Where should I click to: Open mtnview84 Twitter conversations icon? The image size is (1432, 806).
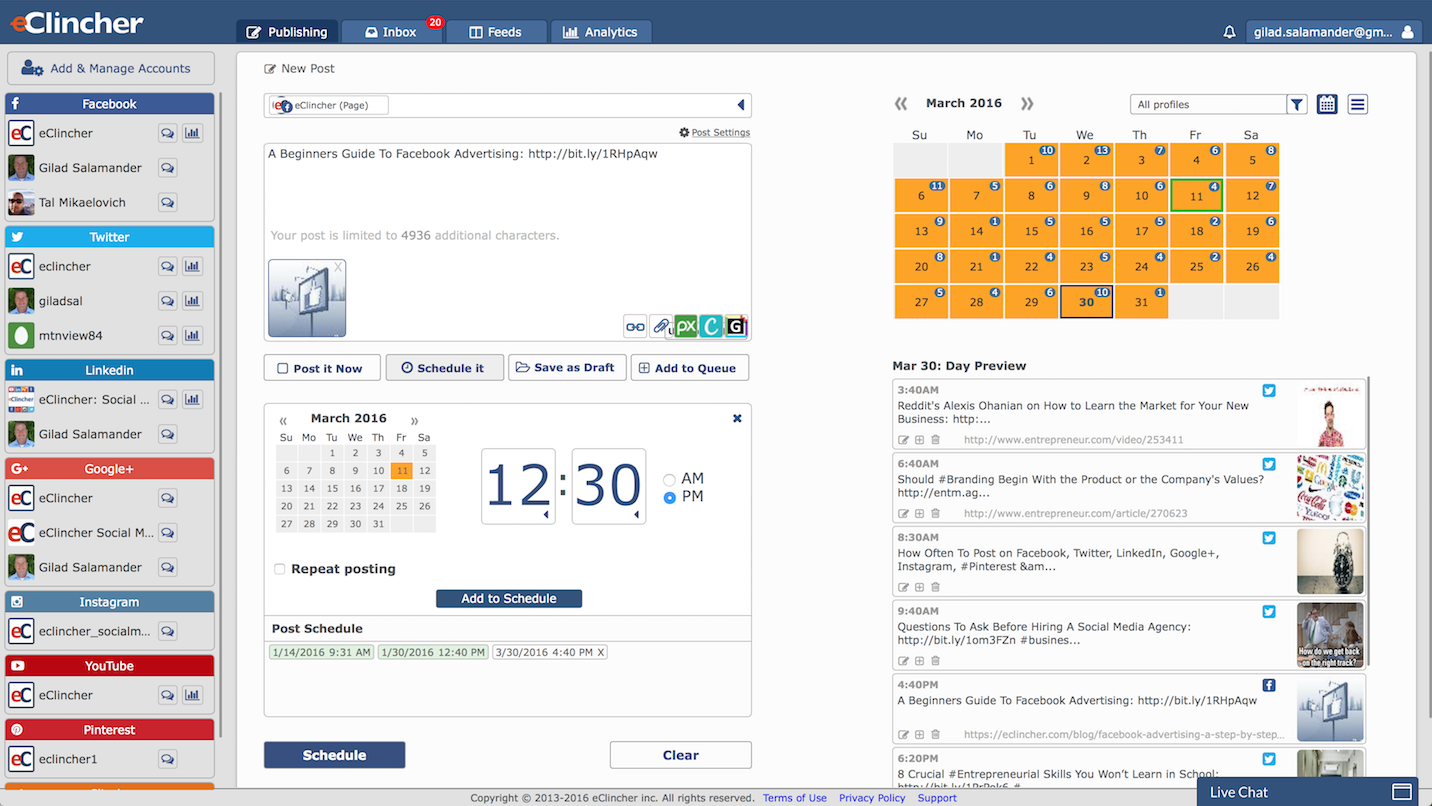(x=168, y=335)
